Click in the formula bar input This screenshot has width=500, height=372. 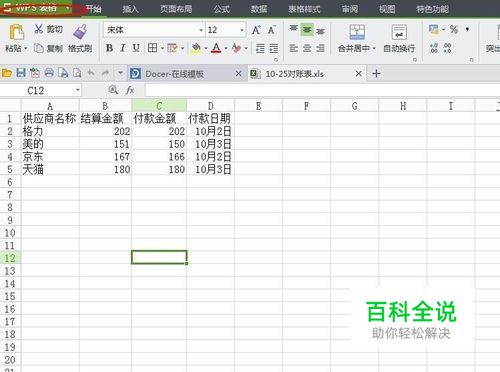322,90
